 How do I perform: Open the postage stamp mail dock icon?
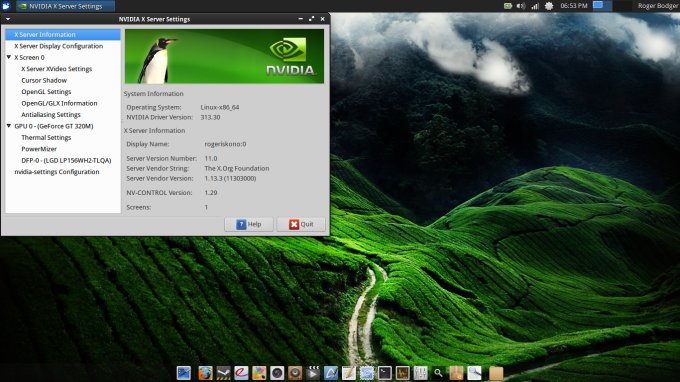pyautogui.click(x=366, y=372)
